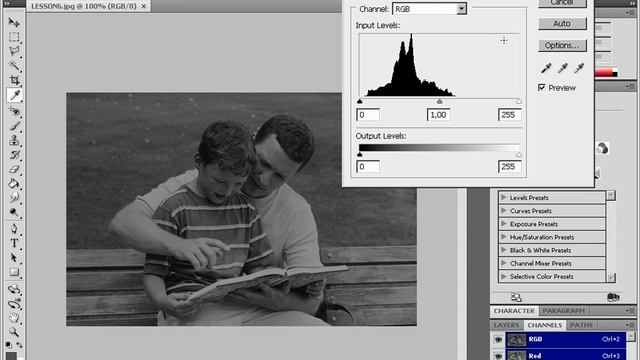Expand Selective Color Presets

pos(504,276)
